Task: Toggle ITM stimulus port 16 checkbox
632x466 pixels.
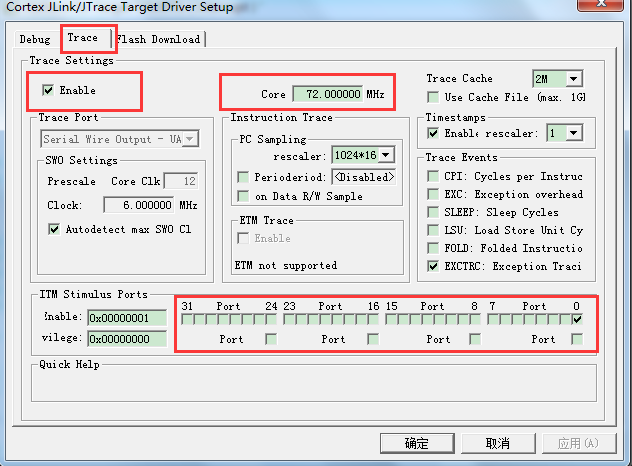Action: click(373, 320)
